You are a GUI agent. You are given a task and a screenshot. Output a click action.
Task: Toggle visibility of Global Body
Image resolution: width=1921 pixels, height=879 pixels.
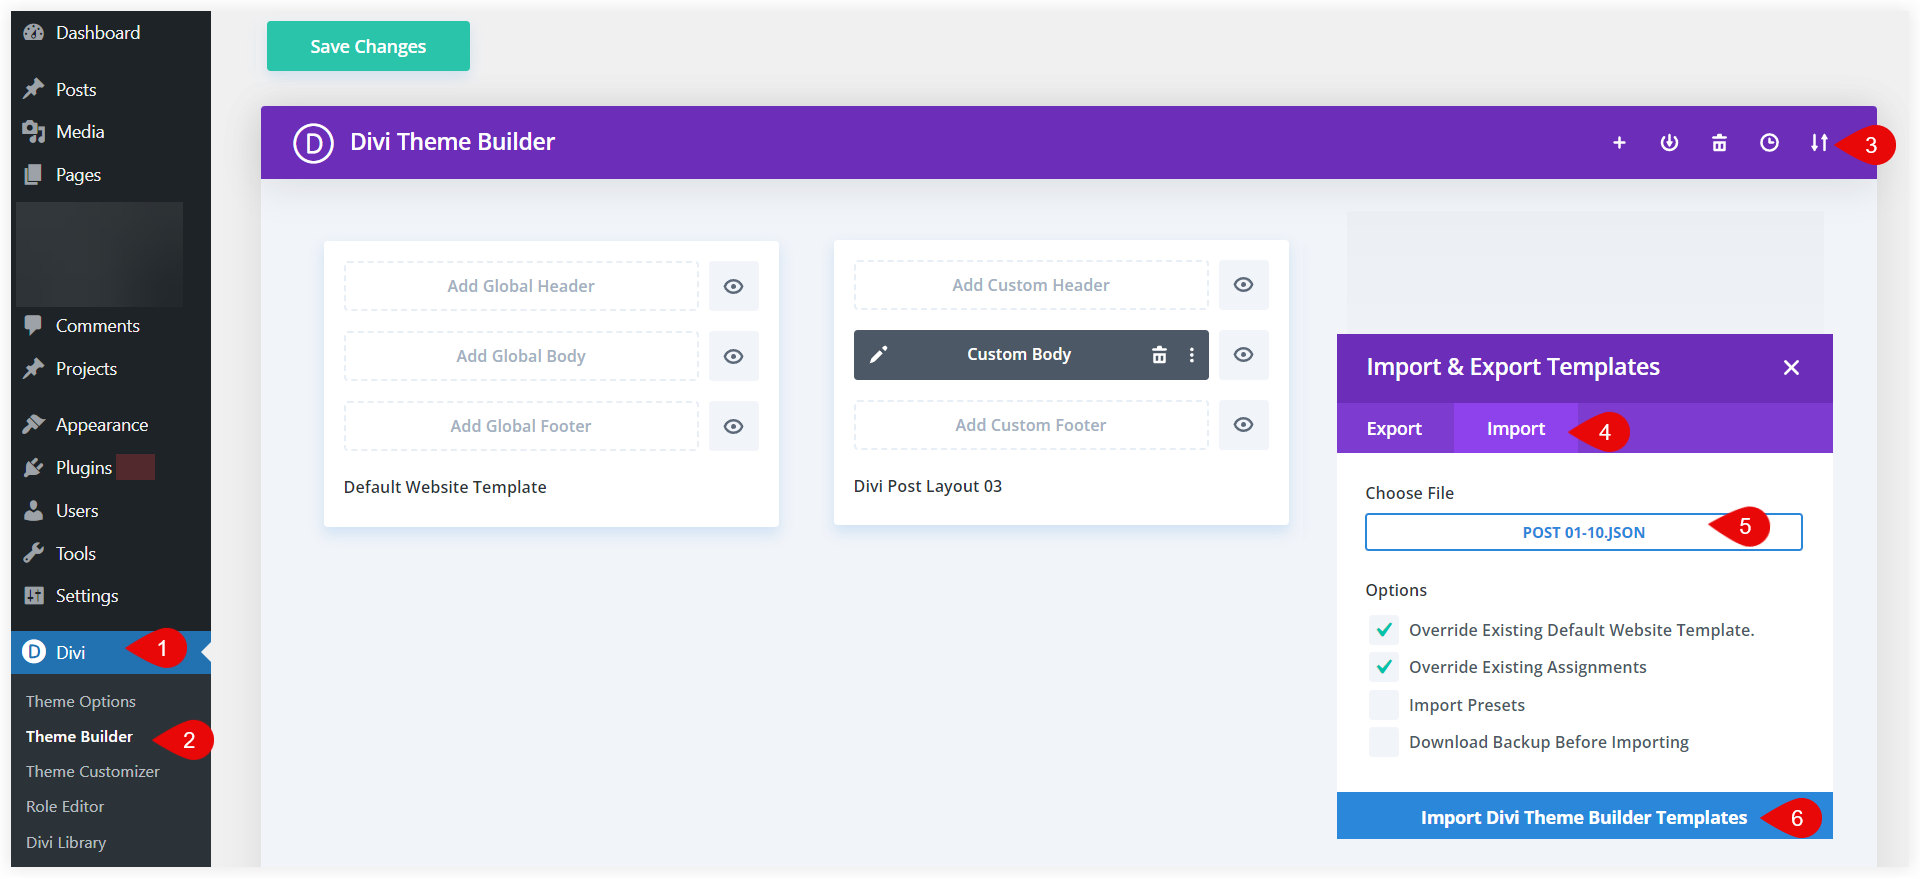[734, 356]
